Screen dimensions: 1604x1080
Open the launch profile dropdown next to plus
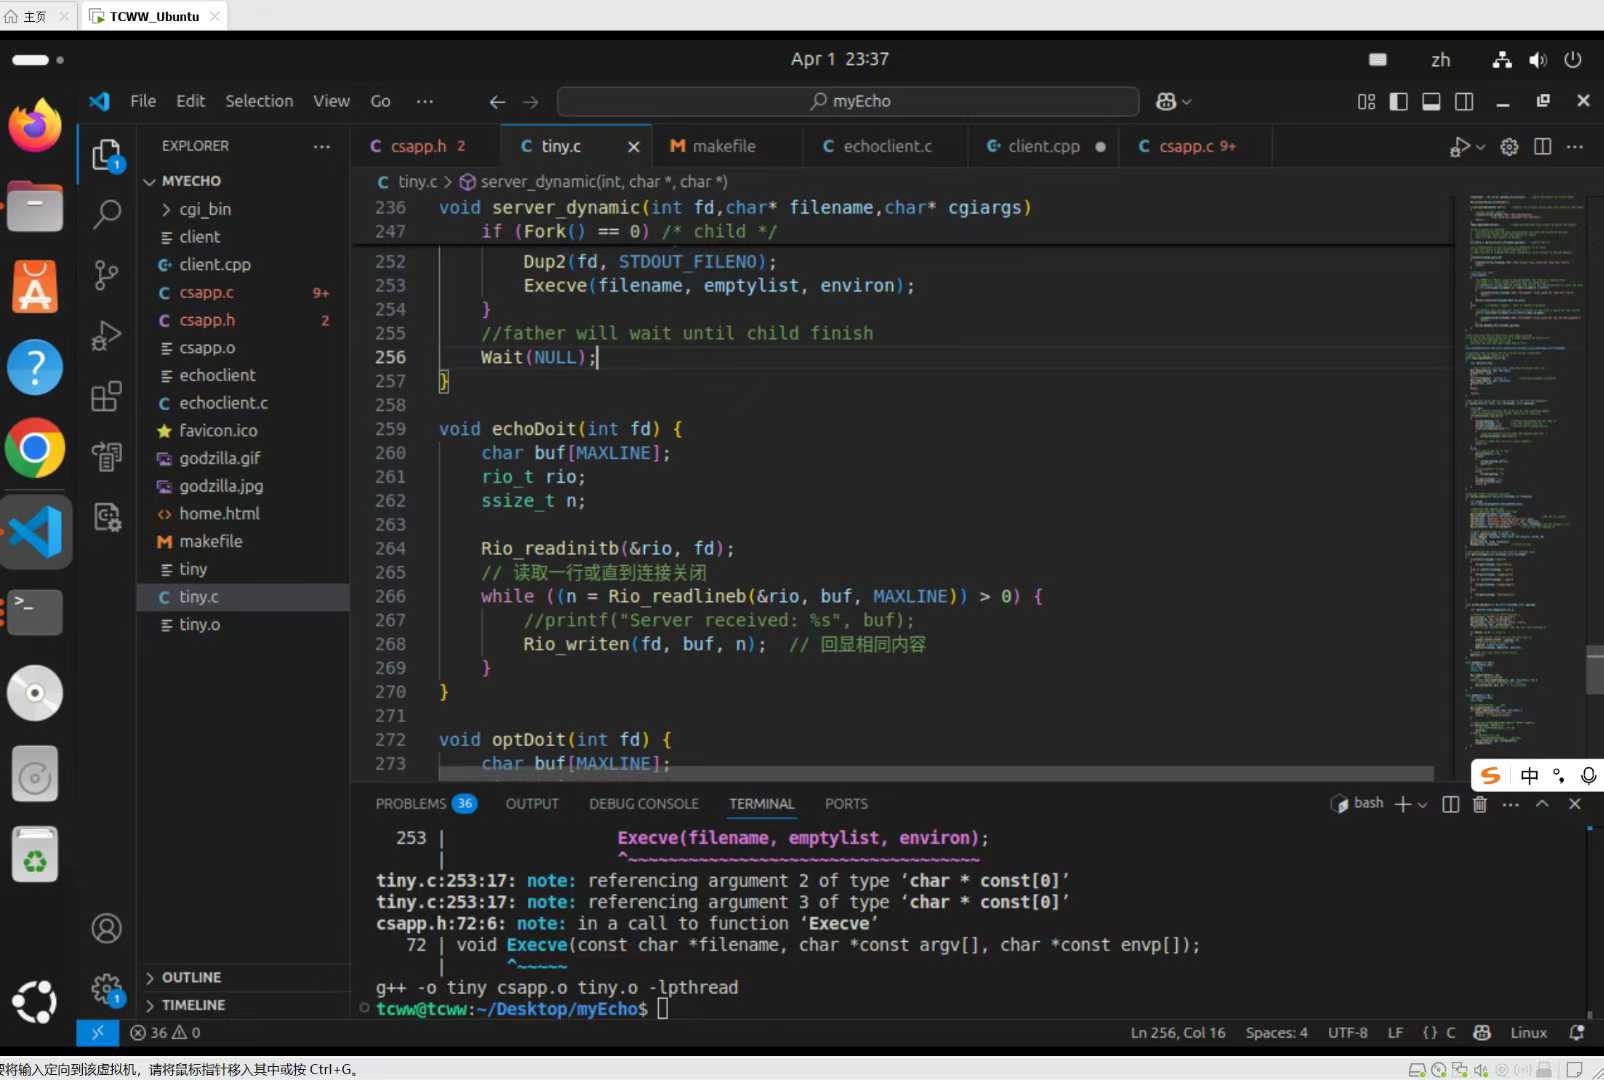click(x=1423, y=805)
